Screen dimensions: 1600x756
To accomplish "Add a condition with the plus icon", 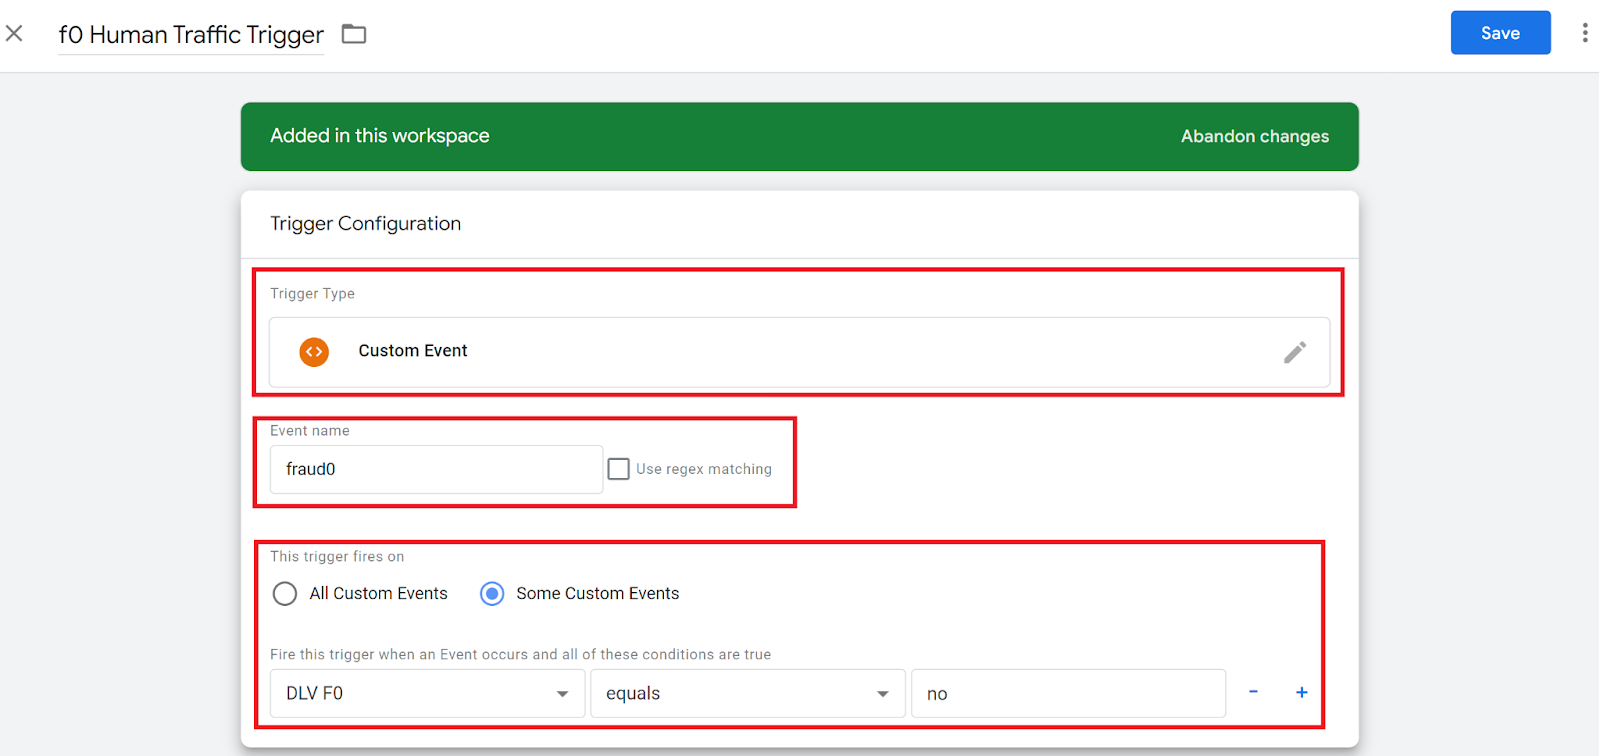I will pos(1301,692).
